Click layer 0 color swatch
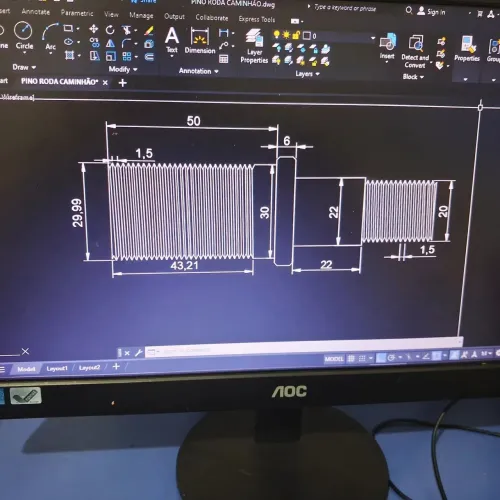The height and width of the screenshot is (500, 500). point(307,35)
